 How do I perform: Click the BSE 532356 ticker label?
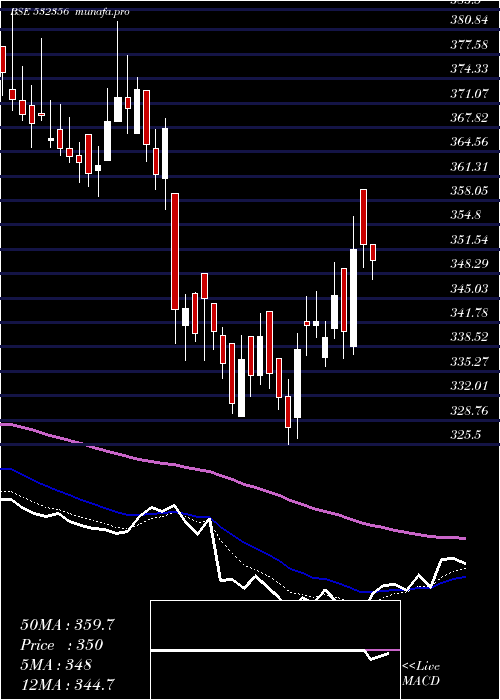point(40,12)
